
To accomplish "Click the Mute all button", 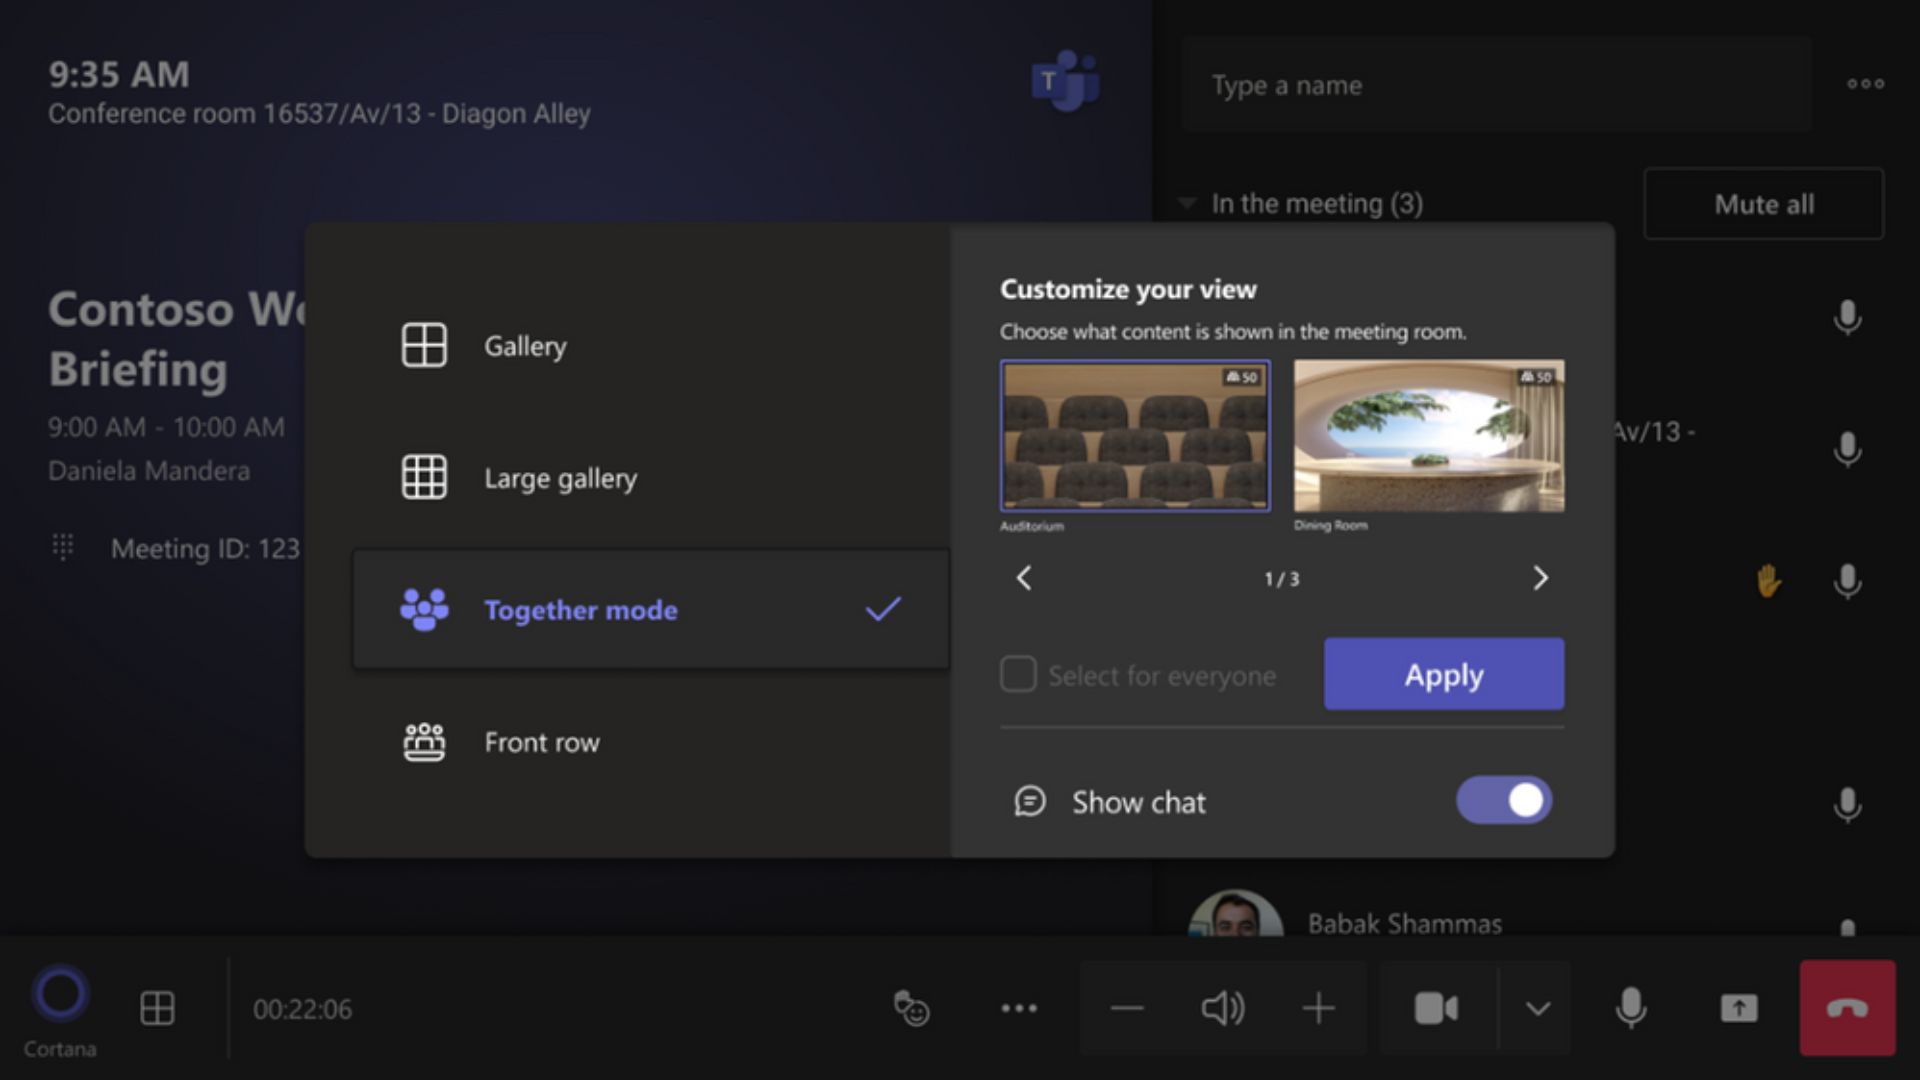I will tap(1763, 203).
